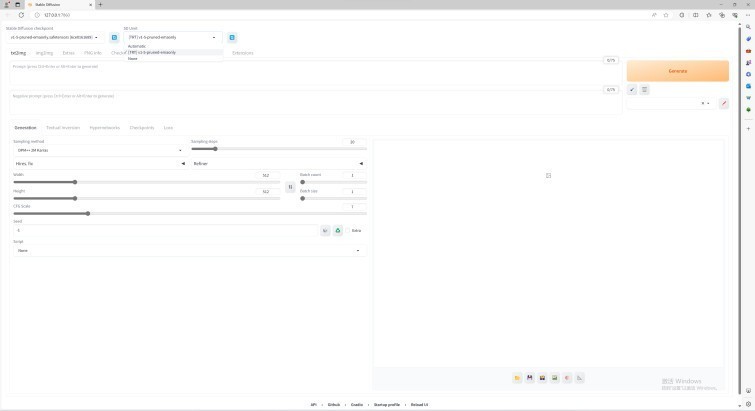Select the Generation sub-tab
The image size is (755, 411).
click(25, 128)
